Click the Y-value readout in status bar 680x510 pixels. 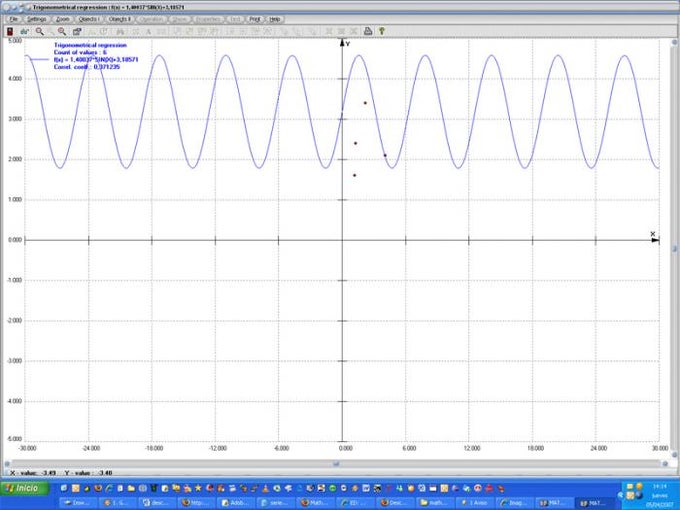tap(88, 473)
